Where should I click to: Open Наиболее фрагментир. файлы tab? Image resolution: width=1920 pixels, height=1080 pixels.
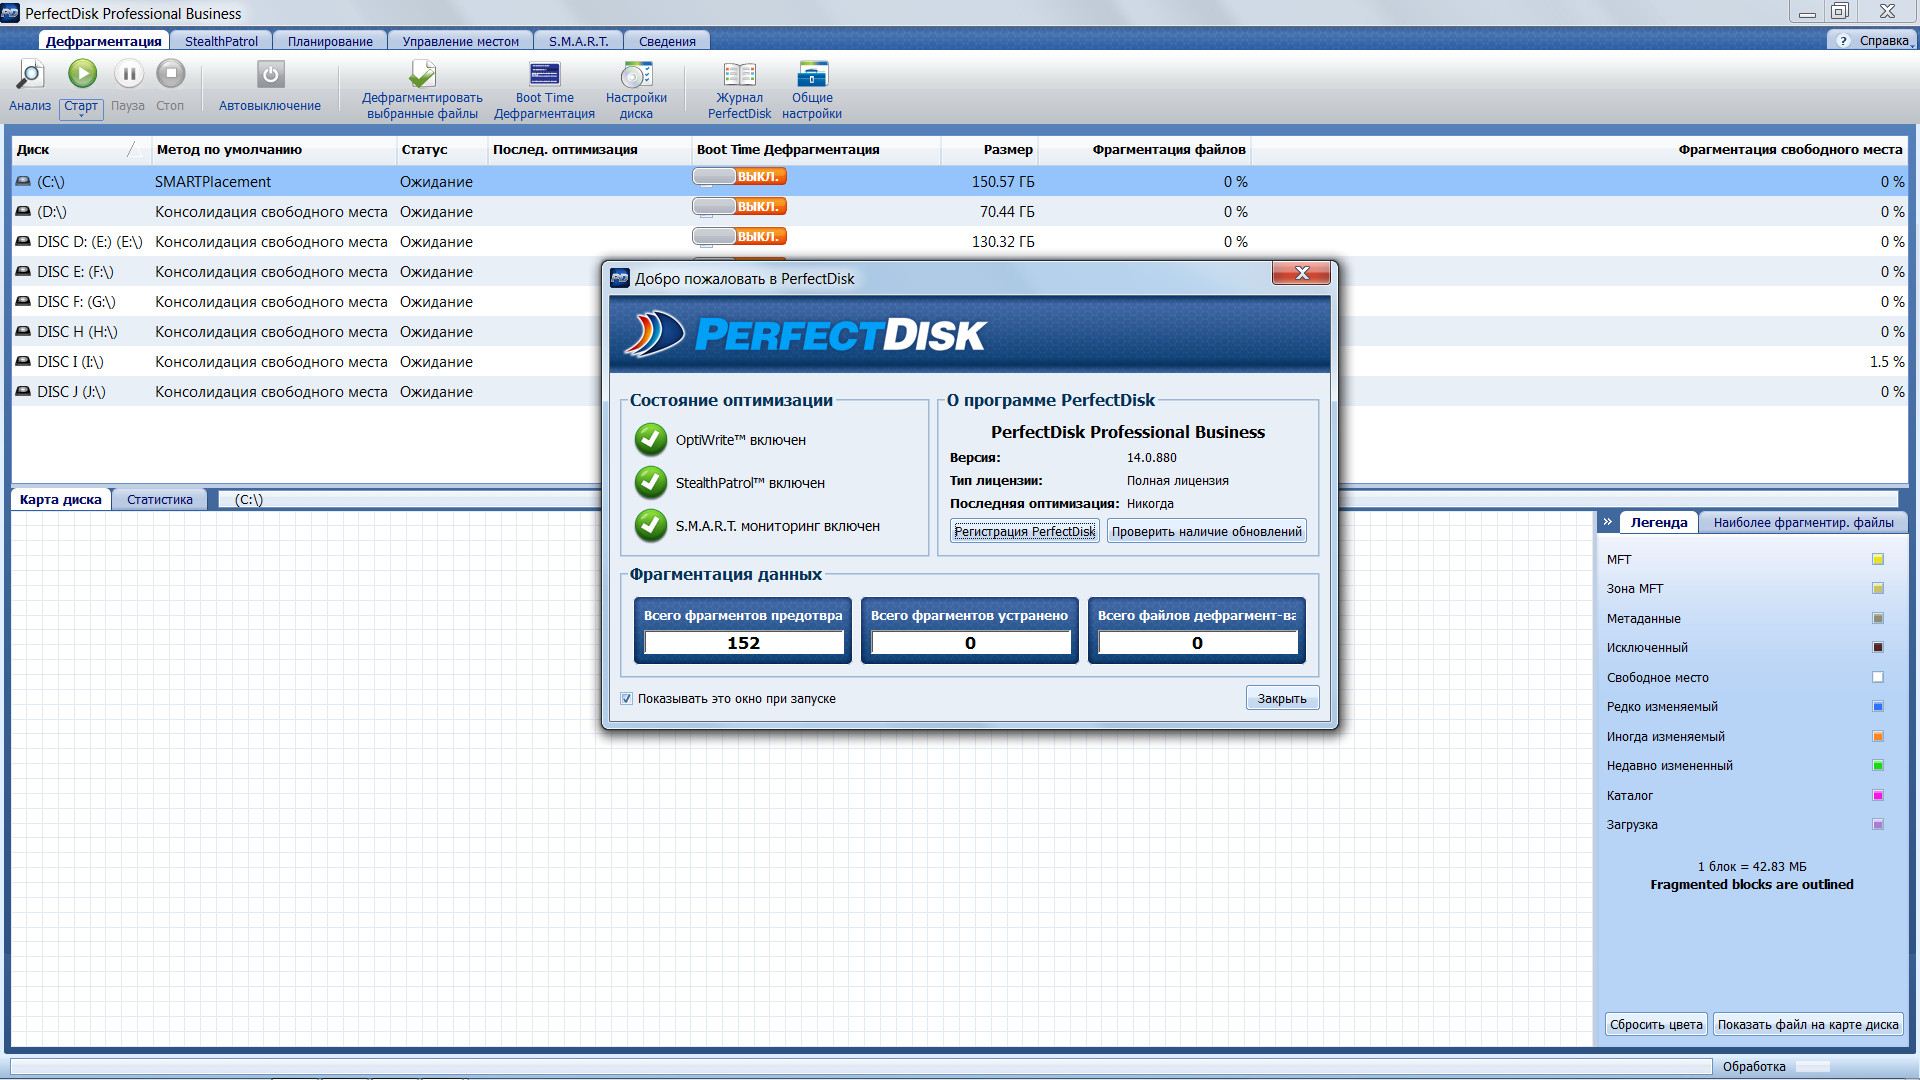coord(1803,522)
